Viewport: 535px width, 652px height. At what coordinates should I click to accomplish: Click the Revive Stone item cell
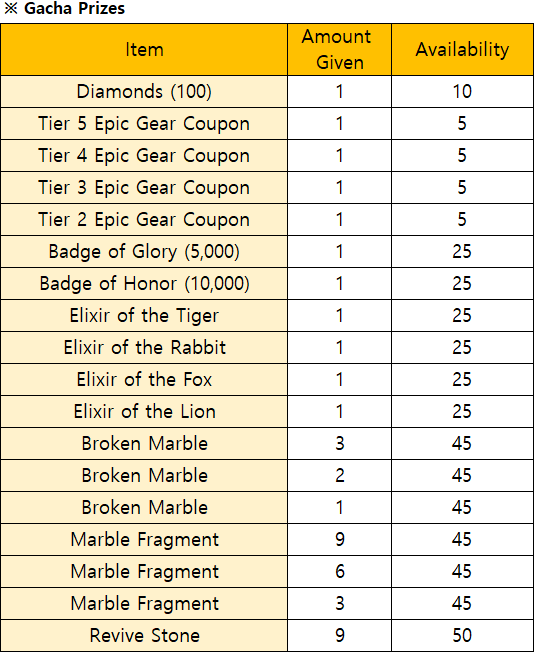tap(144, 635)
